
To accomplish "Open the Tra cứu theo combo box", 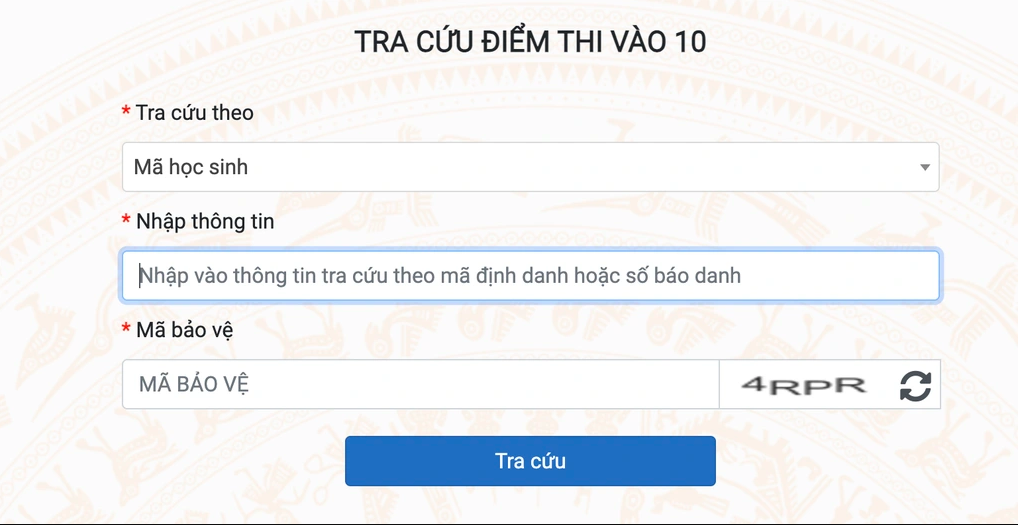I will coord(530,167).
